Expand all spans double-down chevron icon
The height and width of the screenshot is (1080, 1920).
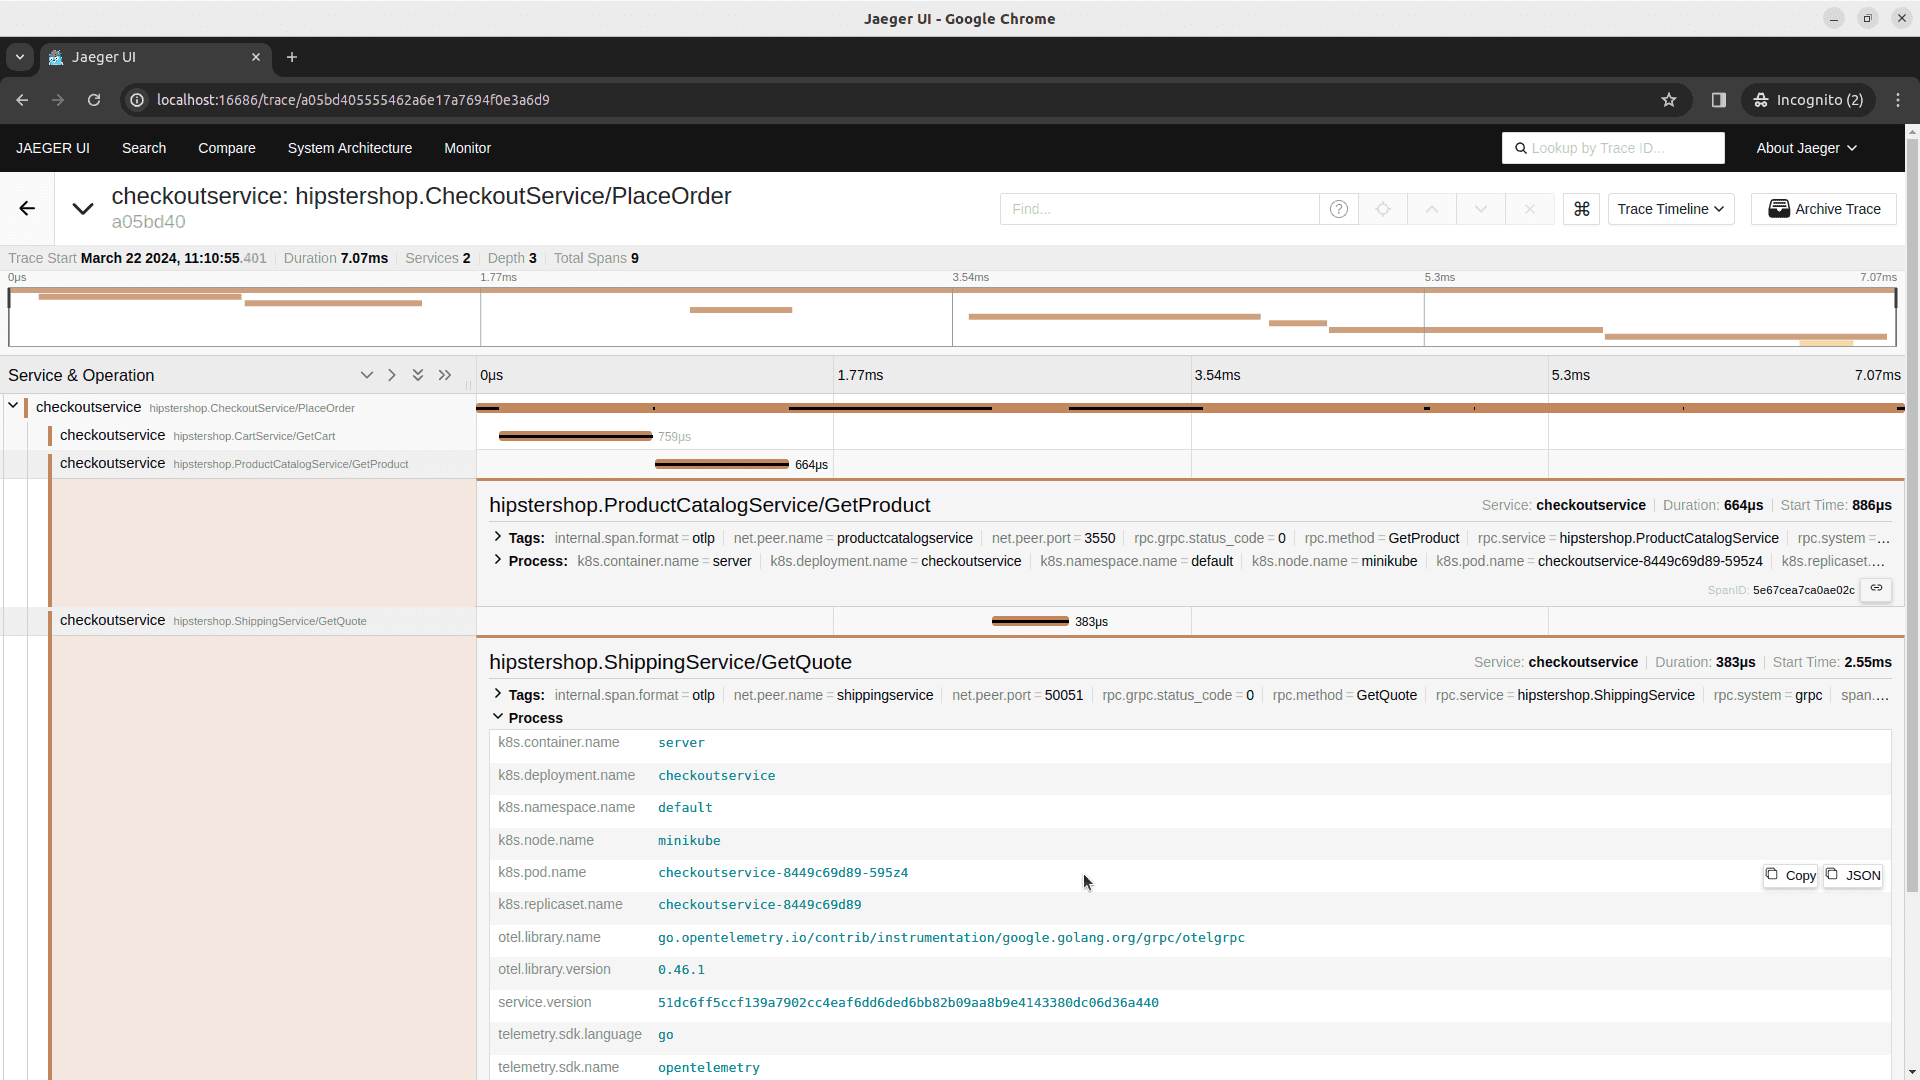click(x=418, y=375)
